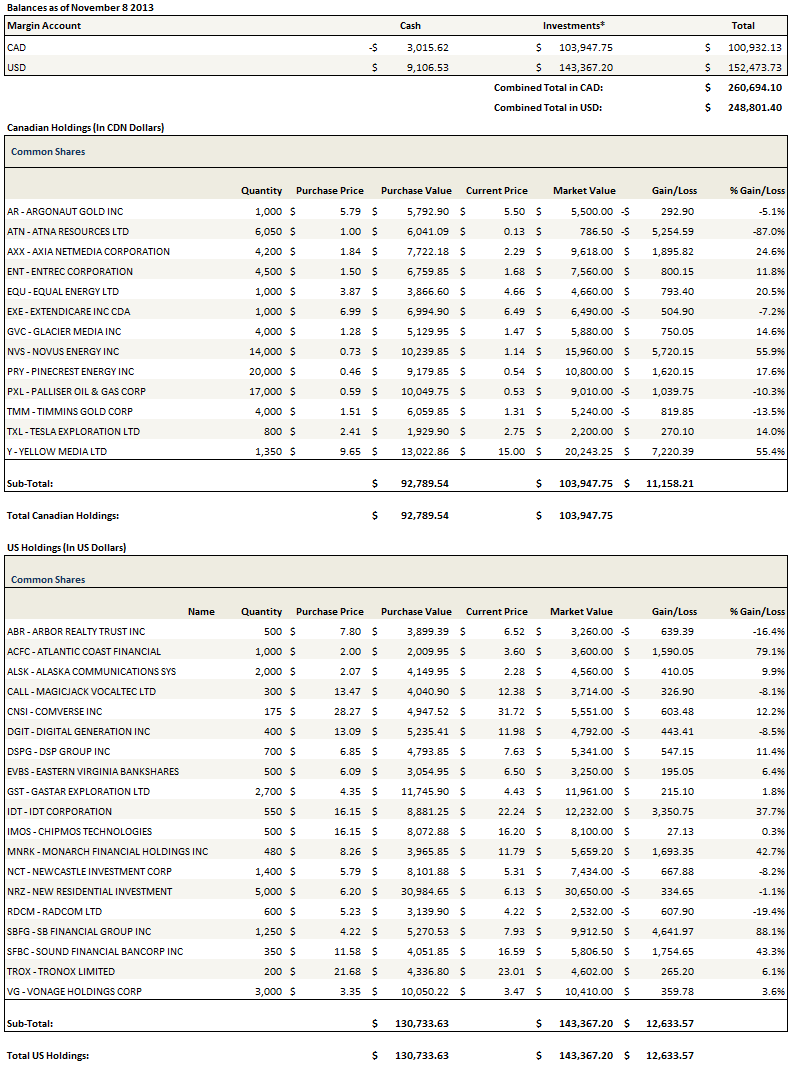Select the US Holdings (In US Dollars) heading
800x1069 pixels.
[x=66, y=548]
